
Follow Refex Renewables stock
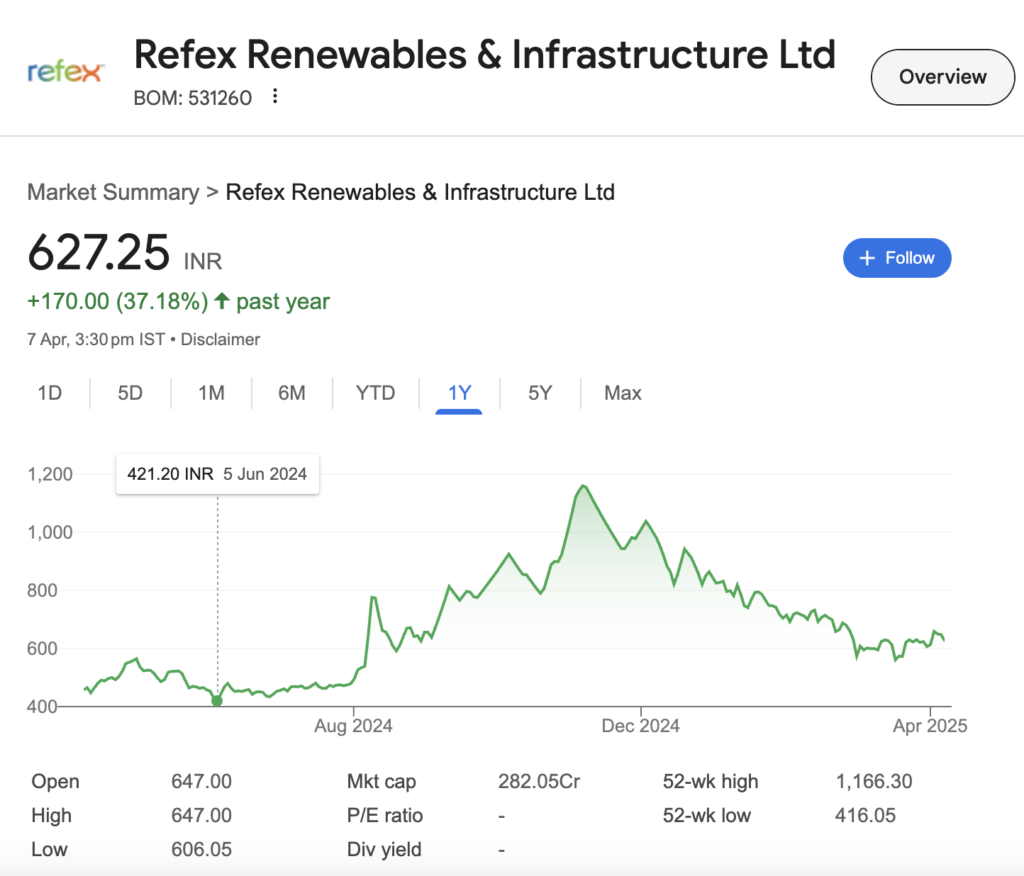pyautogui.click(x=897, y=258)
